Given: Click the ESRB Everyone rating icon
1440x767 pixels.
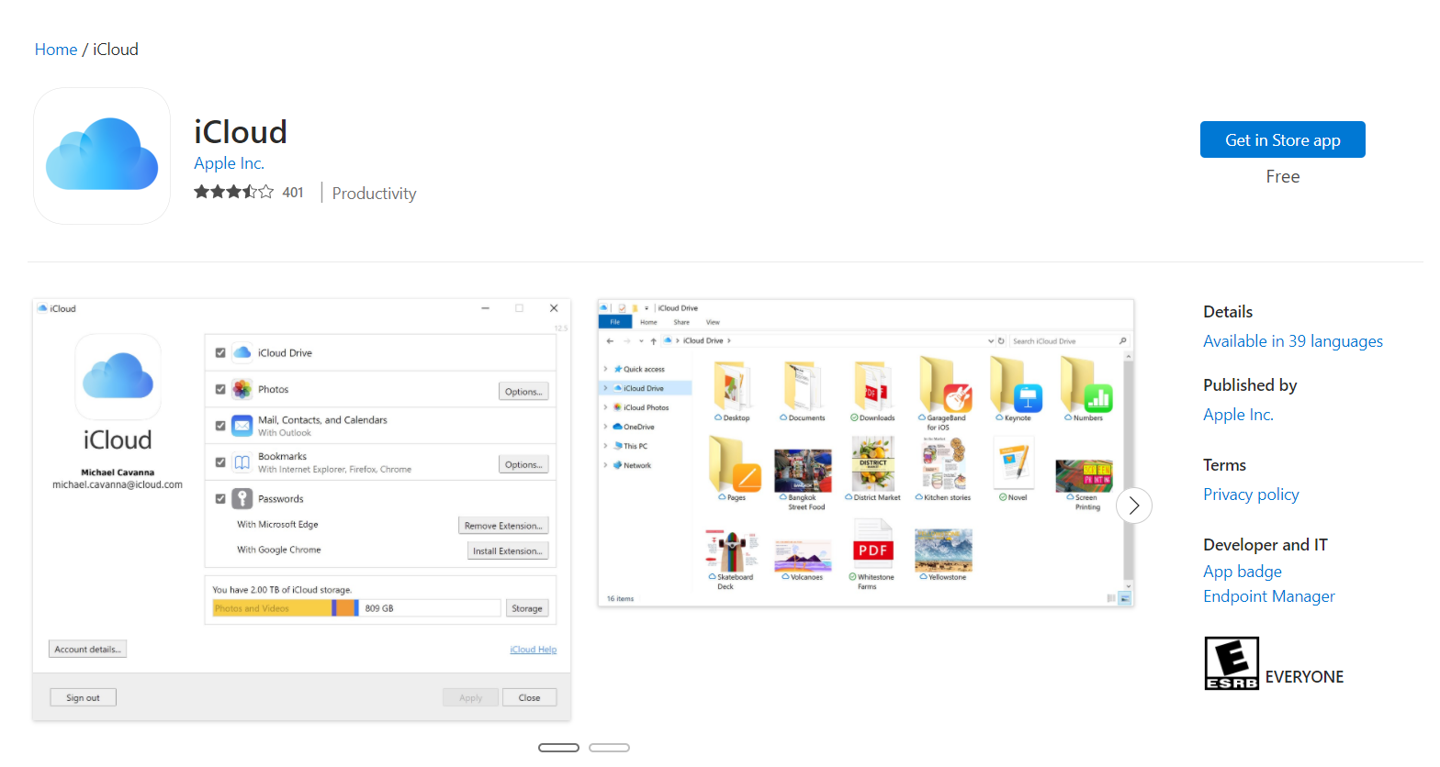Looking at the screenshot, I should pyautogui.click(x=1229, y=662).
